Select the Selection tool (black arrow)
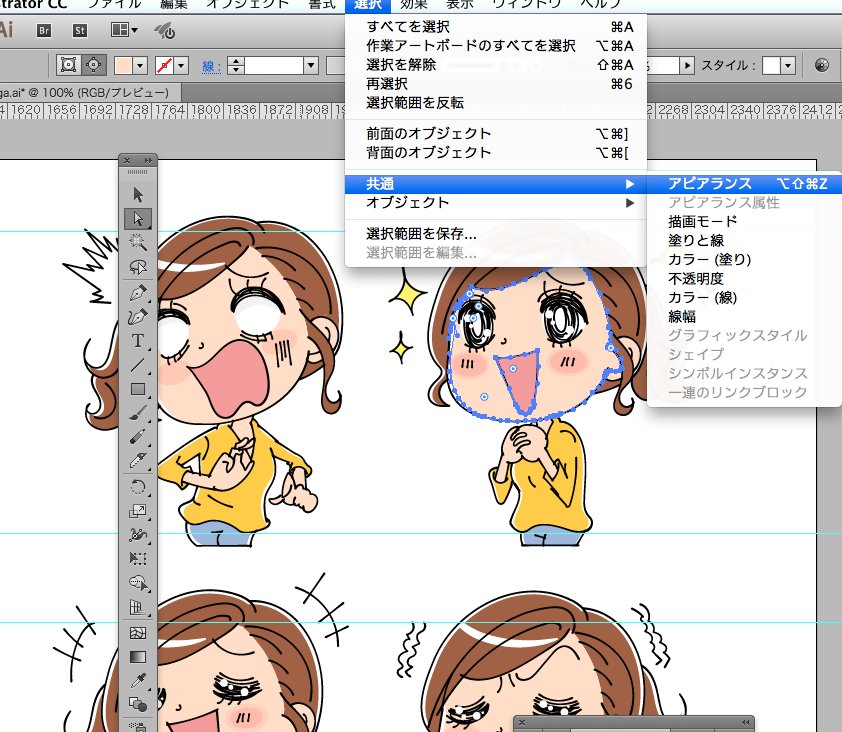This screenshot has width=842, height=732. tap(138, 194)
